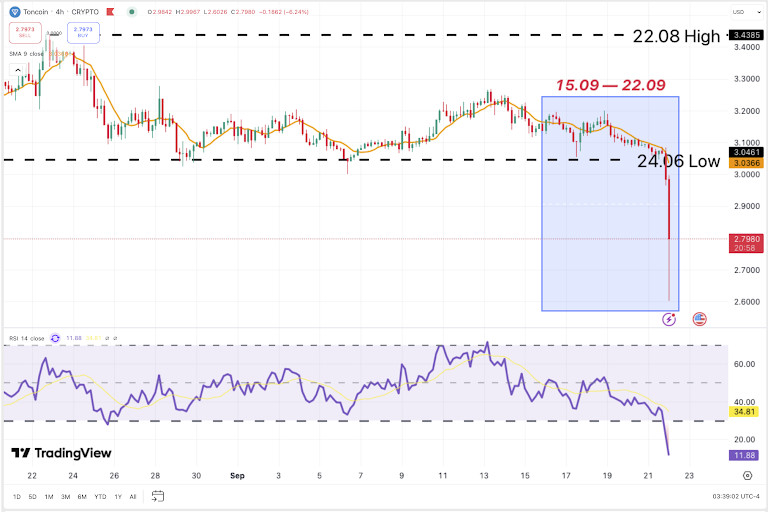
Task: Collapse the indicator legend with the chevron button
Action: pos(18,70)
